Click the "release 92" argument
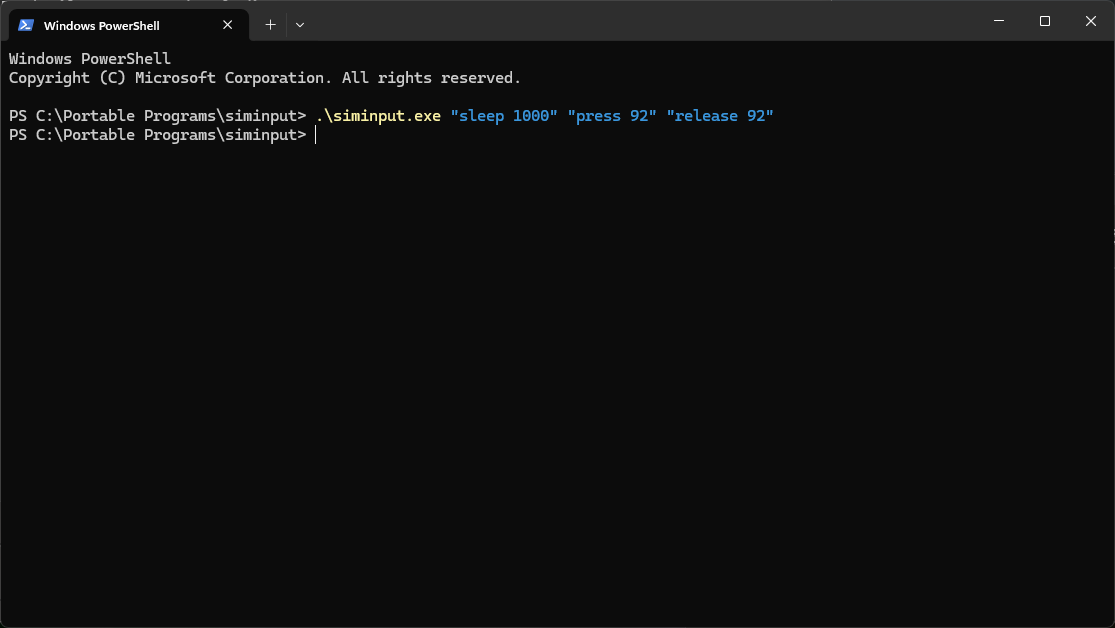This screenshot has width=1115, height=628. pos(720,116)
